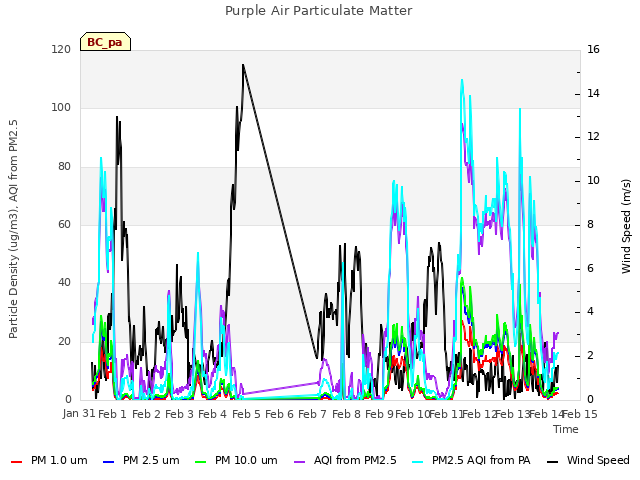Click the Time x-axis label

pyautogui.click(x=566, y=429)
